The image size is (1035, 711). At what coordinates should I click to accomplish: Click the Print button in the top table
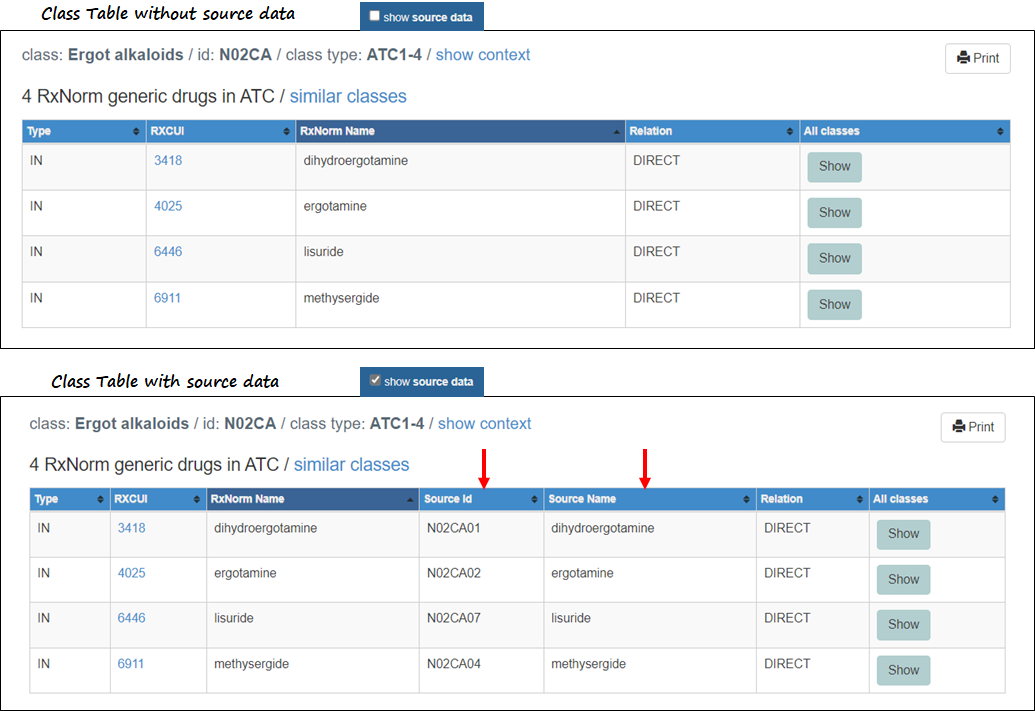(978, 58)
